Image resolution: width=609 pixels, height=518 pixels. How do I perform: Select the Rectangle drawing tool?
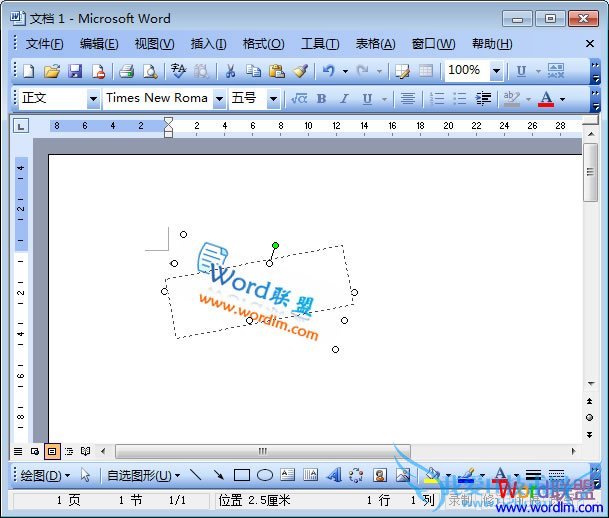(x=242, y=476)
